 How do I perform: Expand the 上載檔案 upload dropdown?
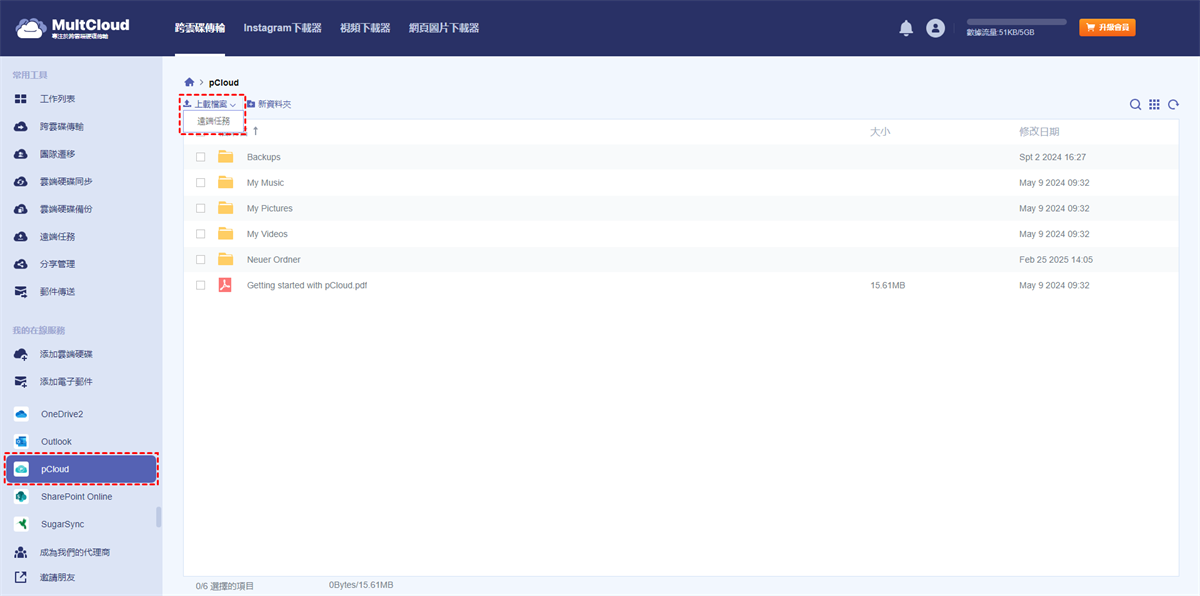click(210, 104)
